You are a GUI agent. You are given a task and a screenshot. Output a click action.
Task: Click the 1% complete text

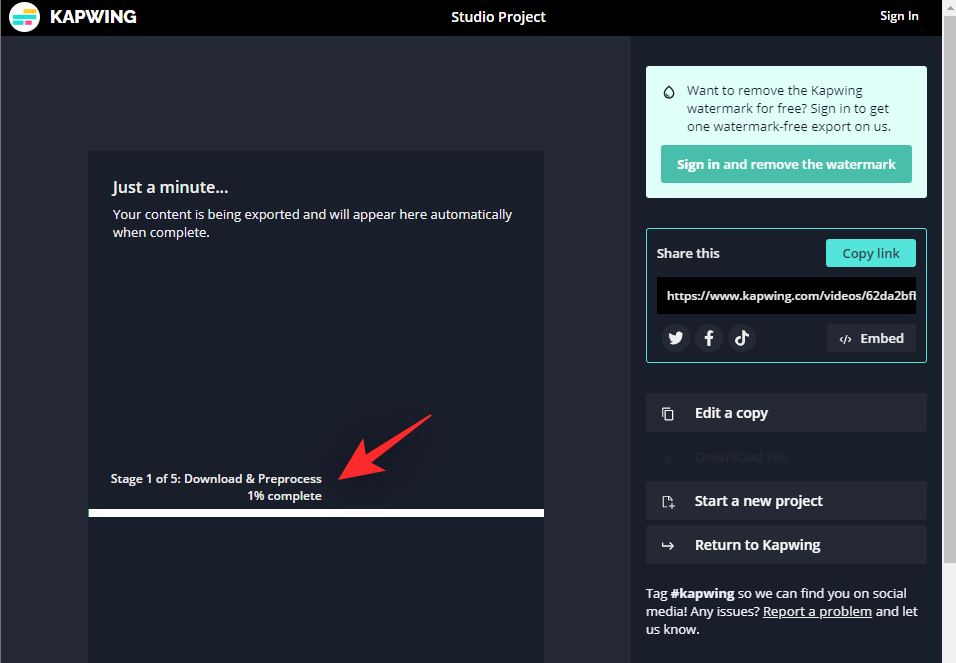[x=284, y=496]
